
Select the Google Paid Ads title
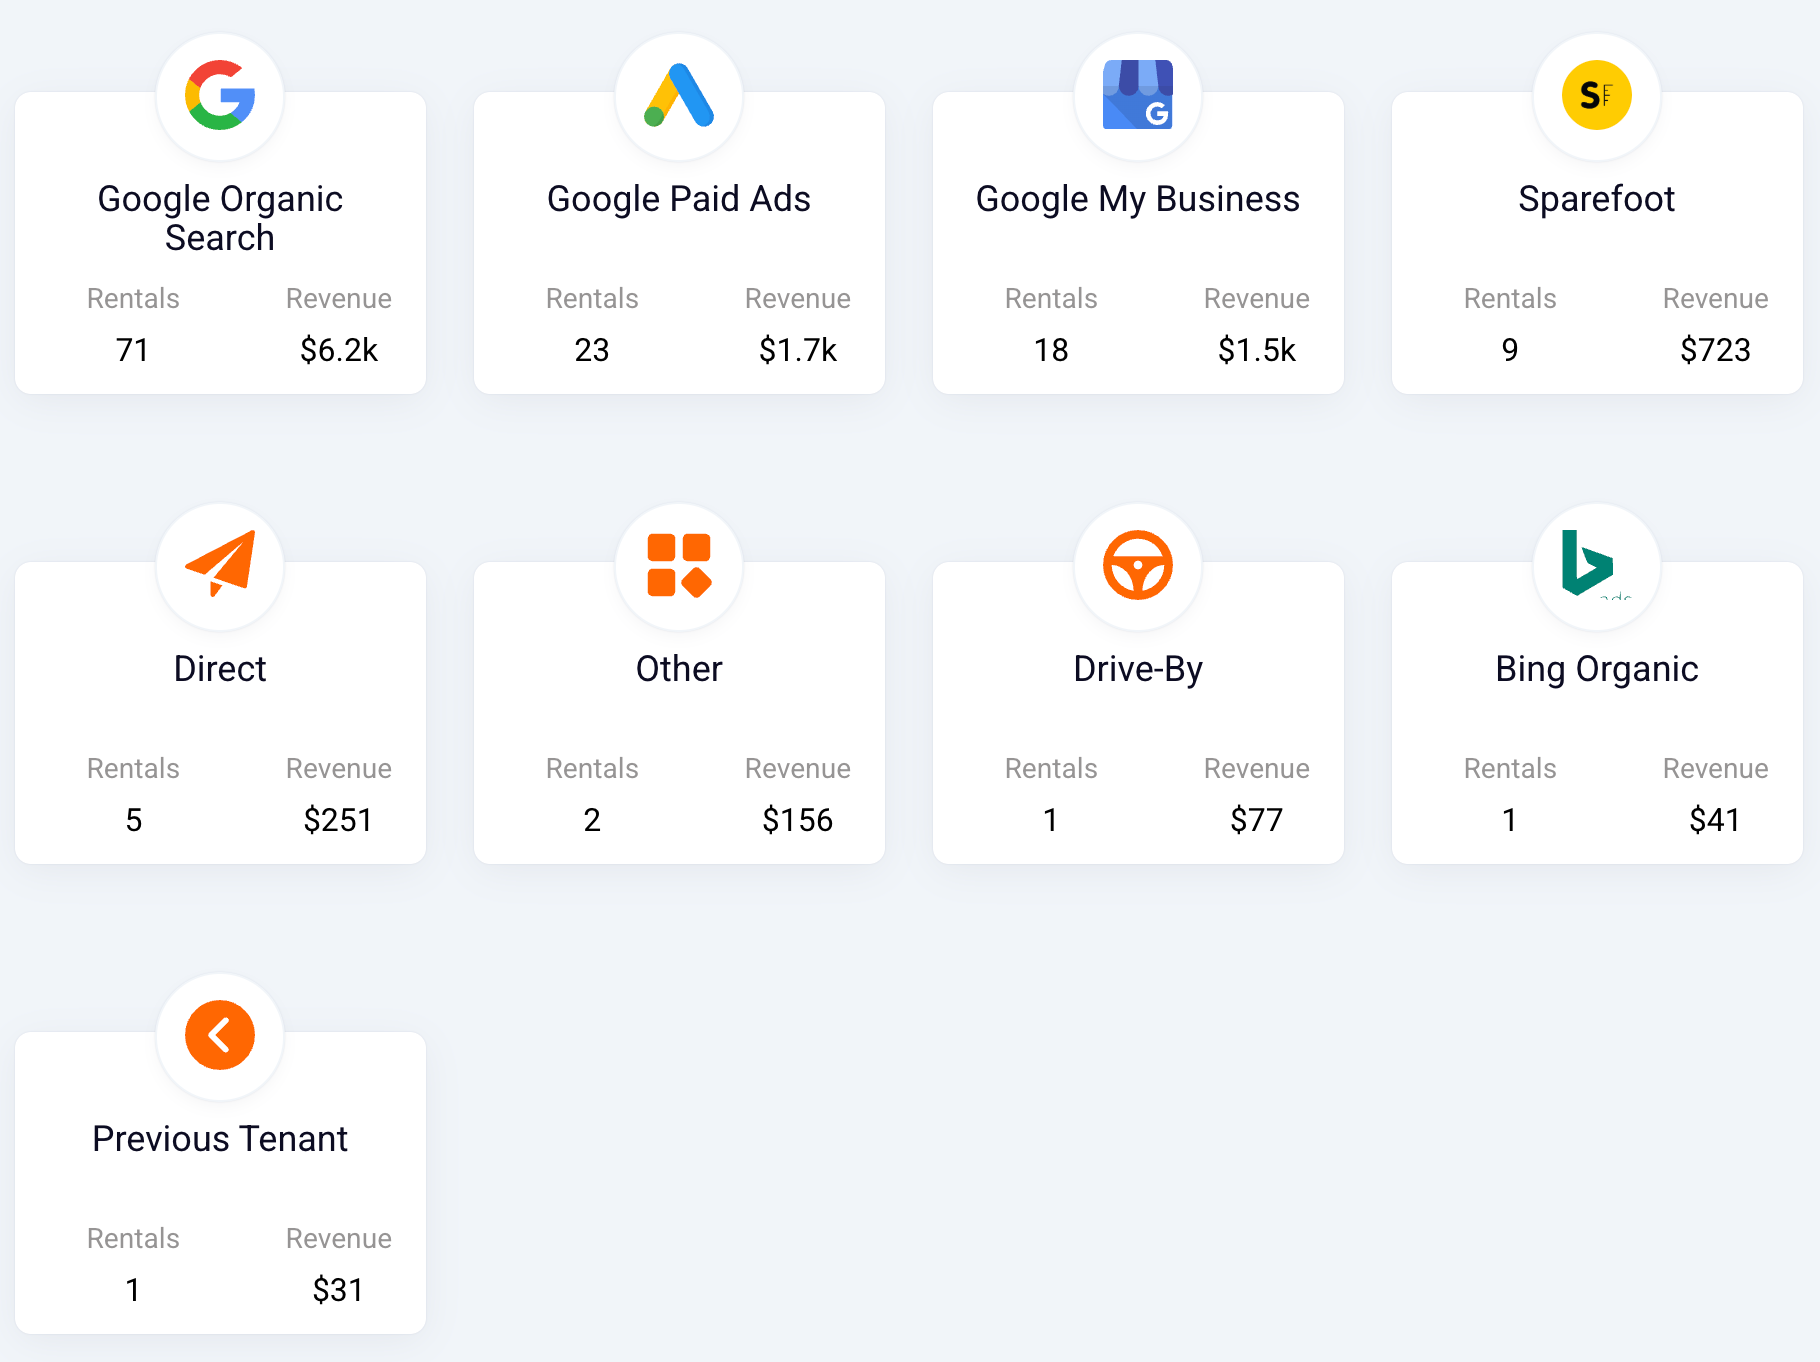pyautogui.click(x=679, y=199)
